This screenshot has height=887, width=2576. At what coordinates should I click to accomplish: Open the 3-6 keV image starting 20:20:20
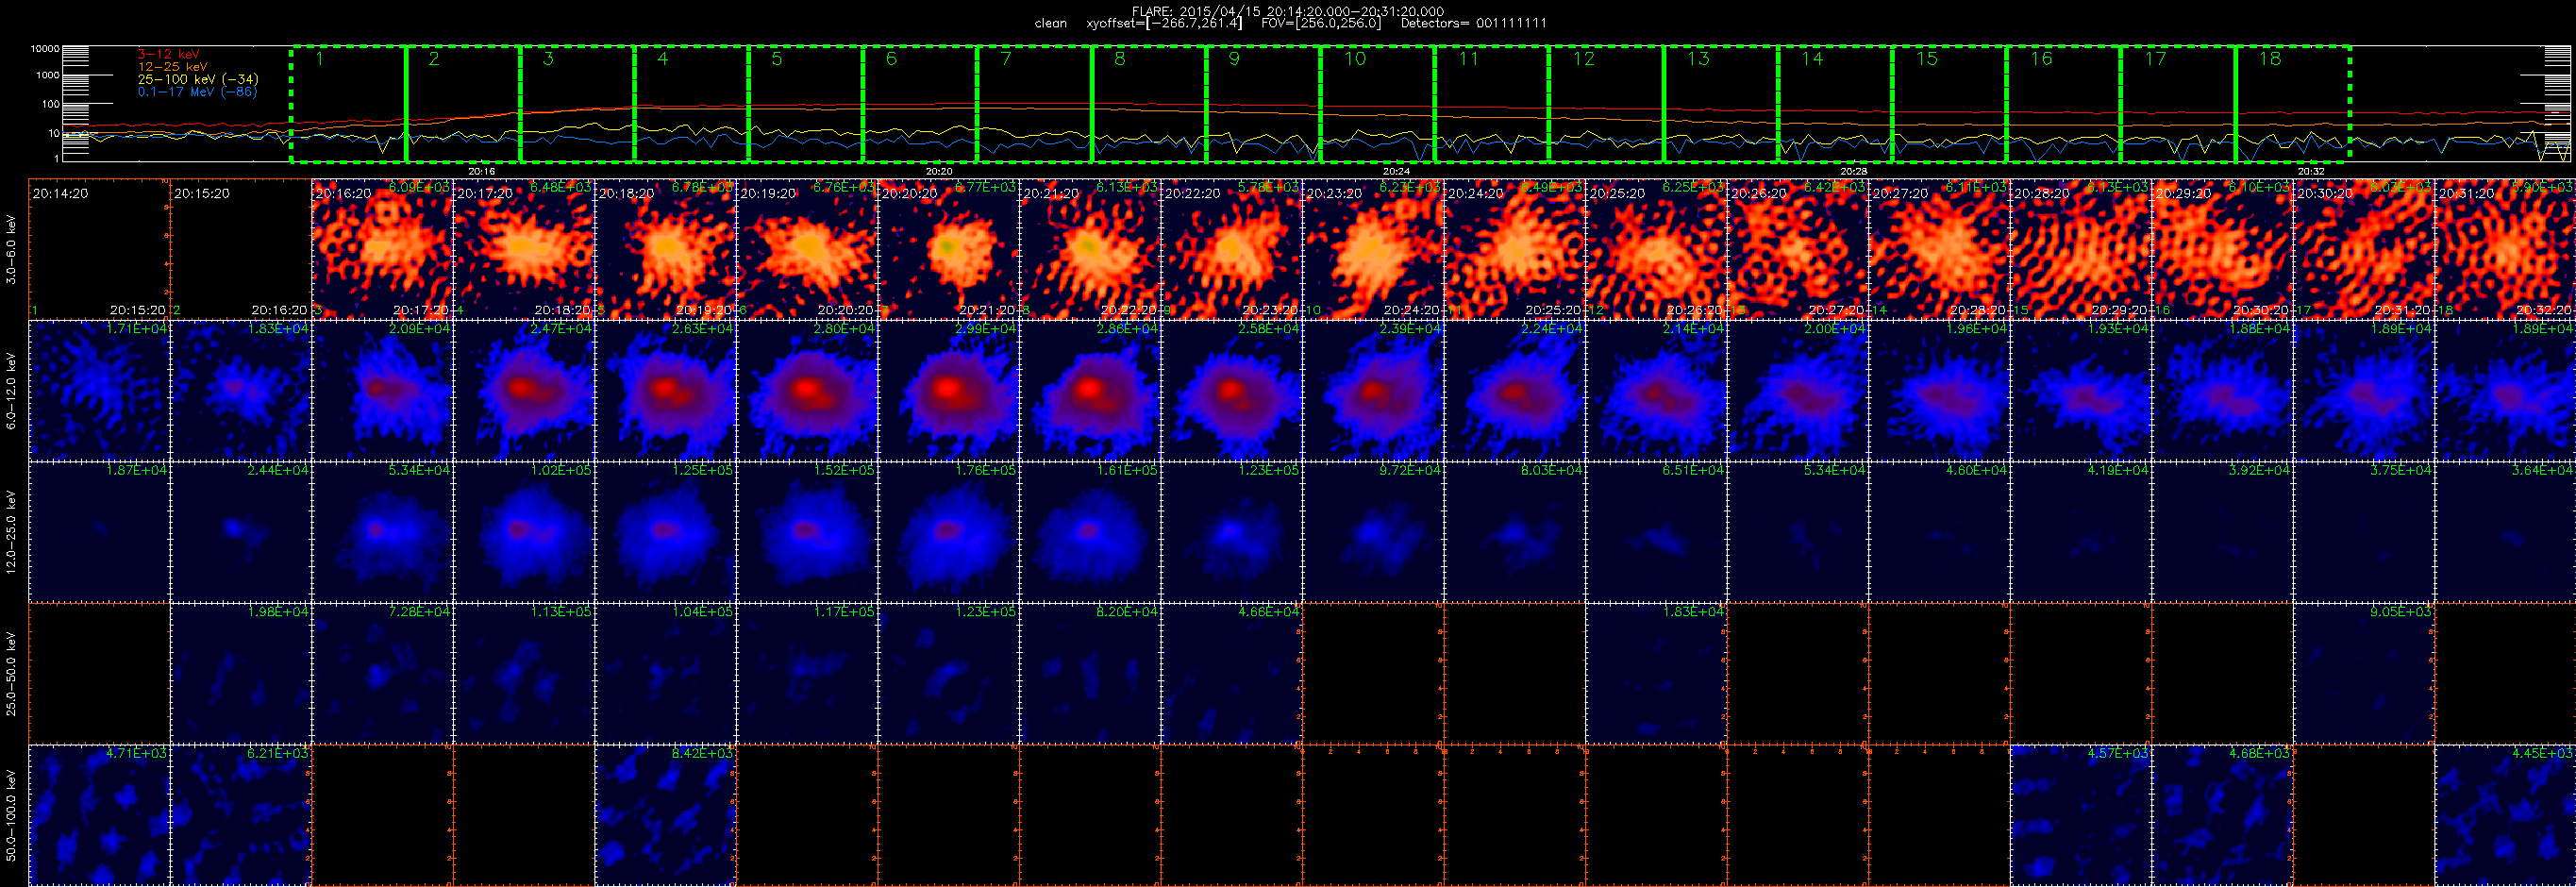949,250
